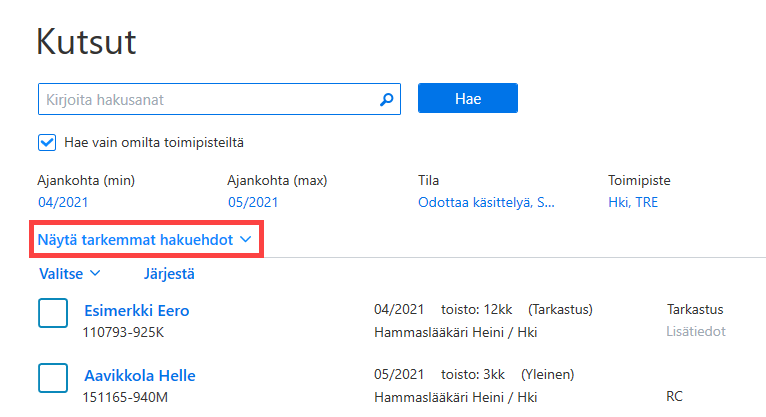
Task: Open patient Aavikkola Helle
Action: click(140, 375)
